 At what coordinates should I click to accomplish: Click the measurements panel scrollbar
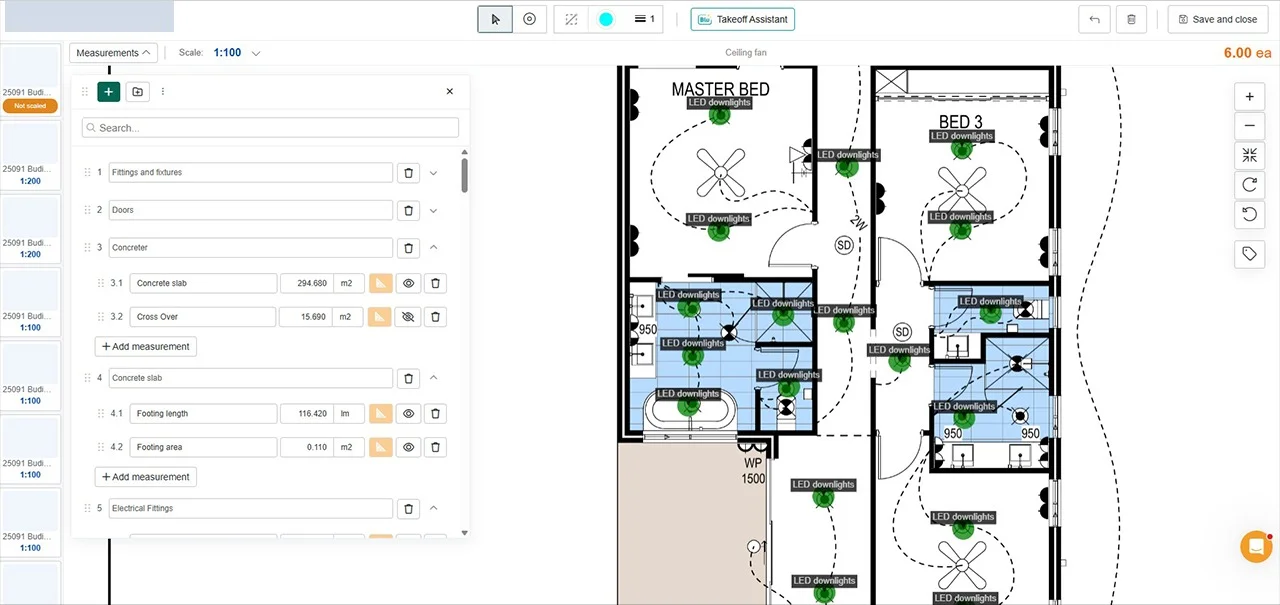click(x=464, y=175)
